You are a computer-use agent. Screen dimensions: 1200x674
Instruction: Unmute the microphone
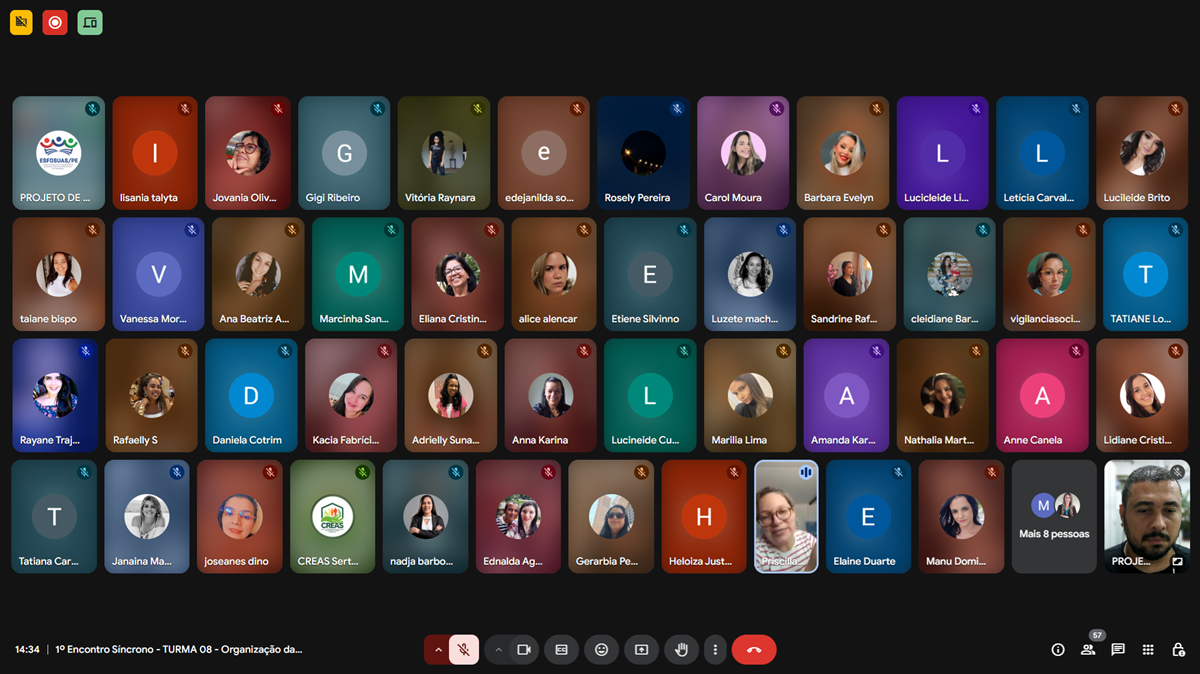tap(463, 650)
